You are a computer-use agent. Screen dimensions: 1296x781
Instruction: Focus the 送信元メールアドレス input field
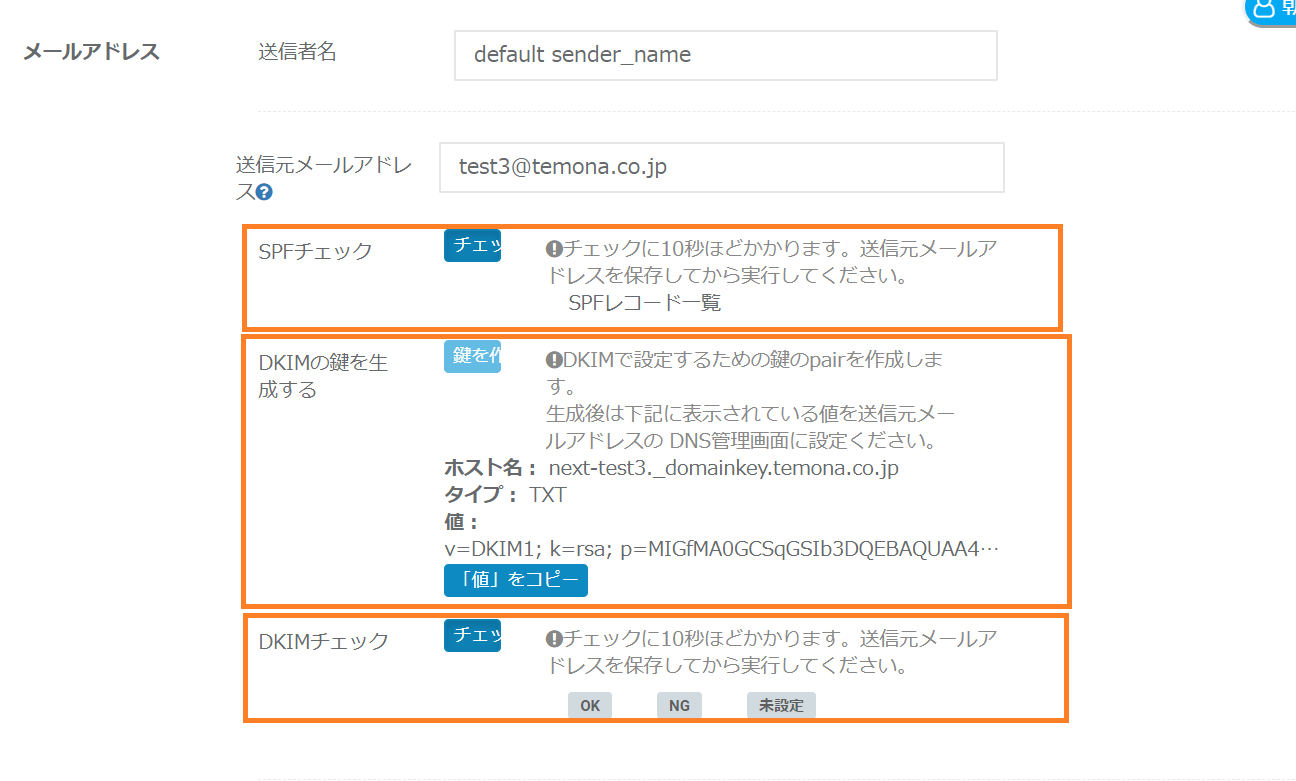point(721,167)
